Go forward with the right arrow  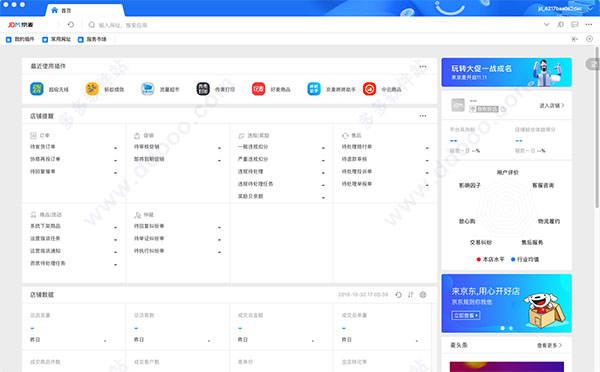click(59, 25)
